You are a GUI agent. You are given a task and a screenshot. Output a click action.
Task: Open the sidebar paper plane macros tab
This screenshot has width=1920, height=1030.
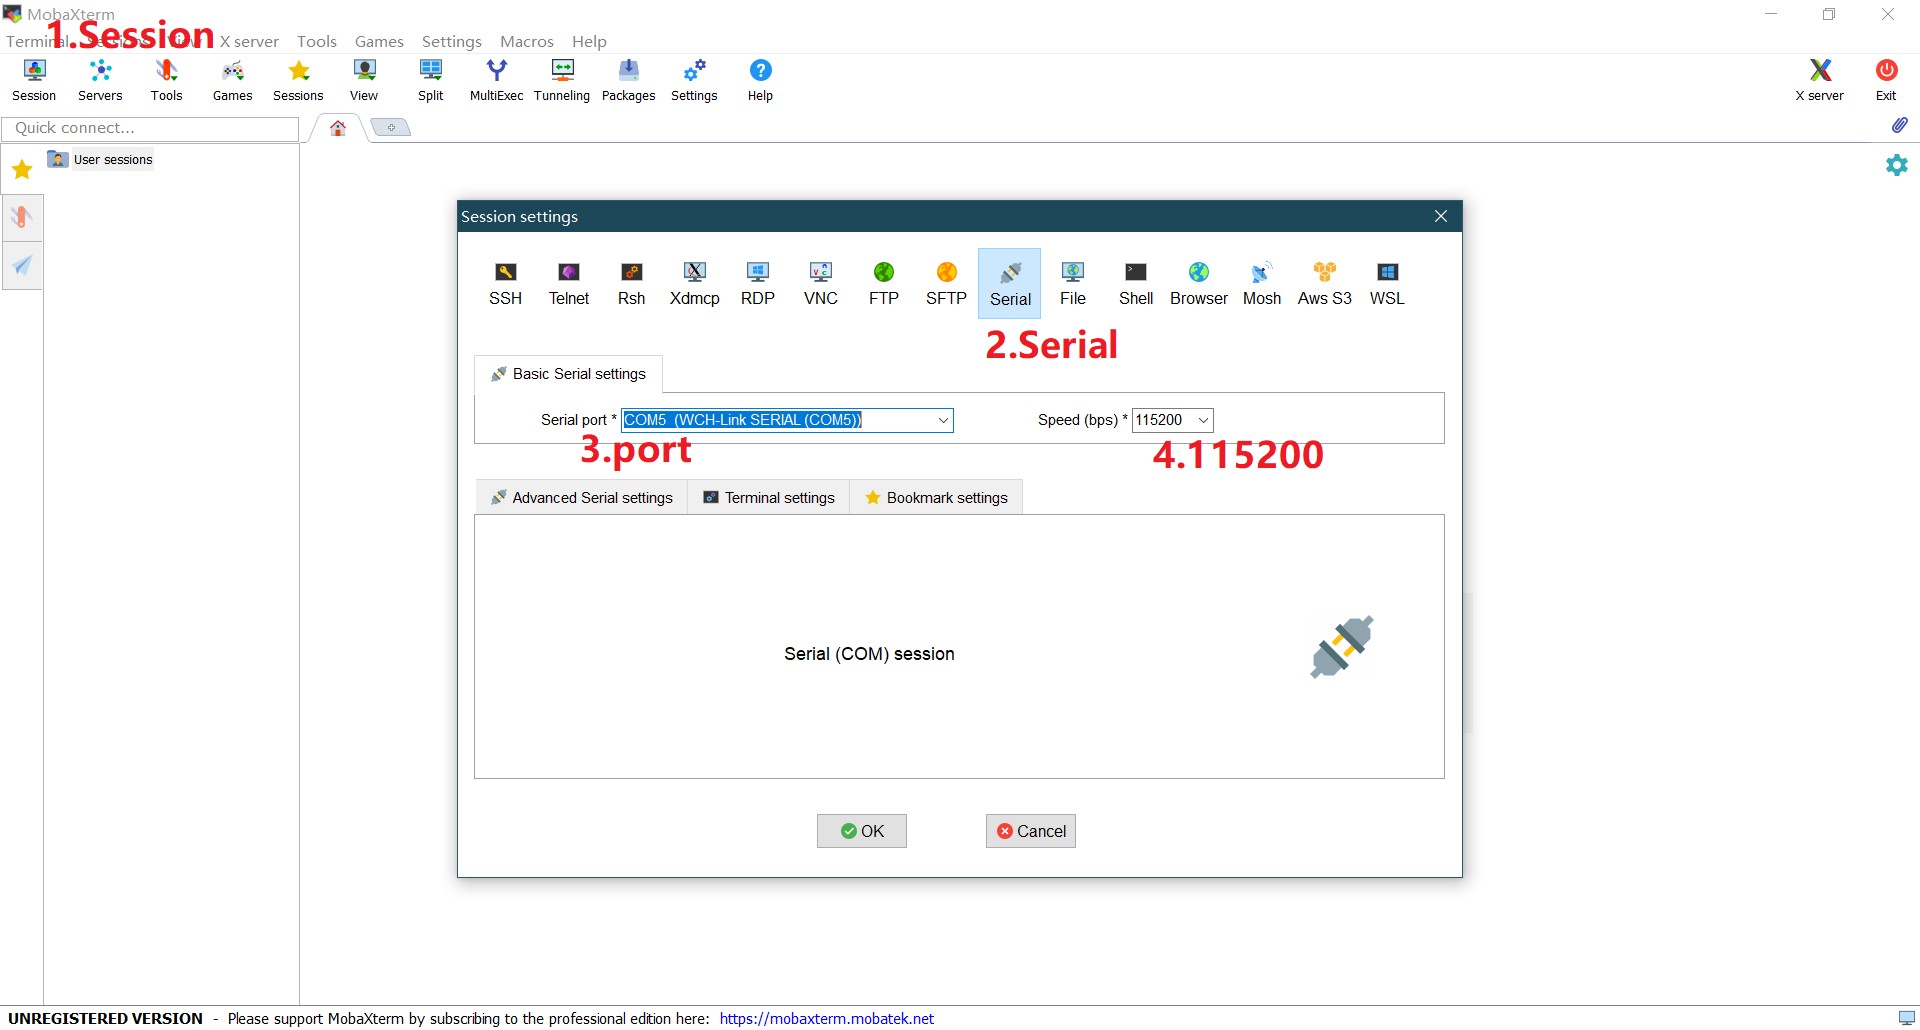click(22, 265)
